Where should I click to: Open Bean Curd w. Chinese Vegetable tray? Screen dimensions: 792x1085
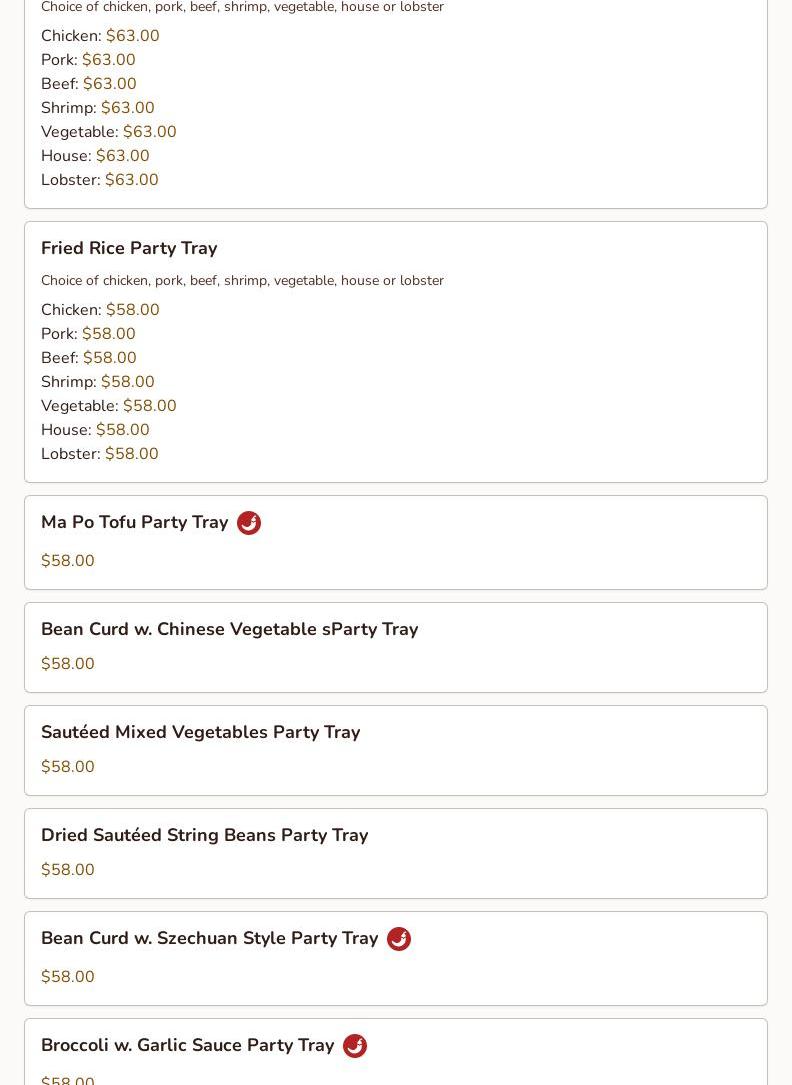(x=230, y=629)
